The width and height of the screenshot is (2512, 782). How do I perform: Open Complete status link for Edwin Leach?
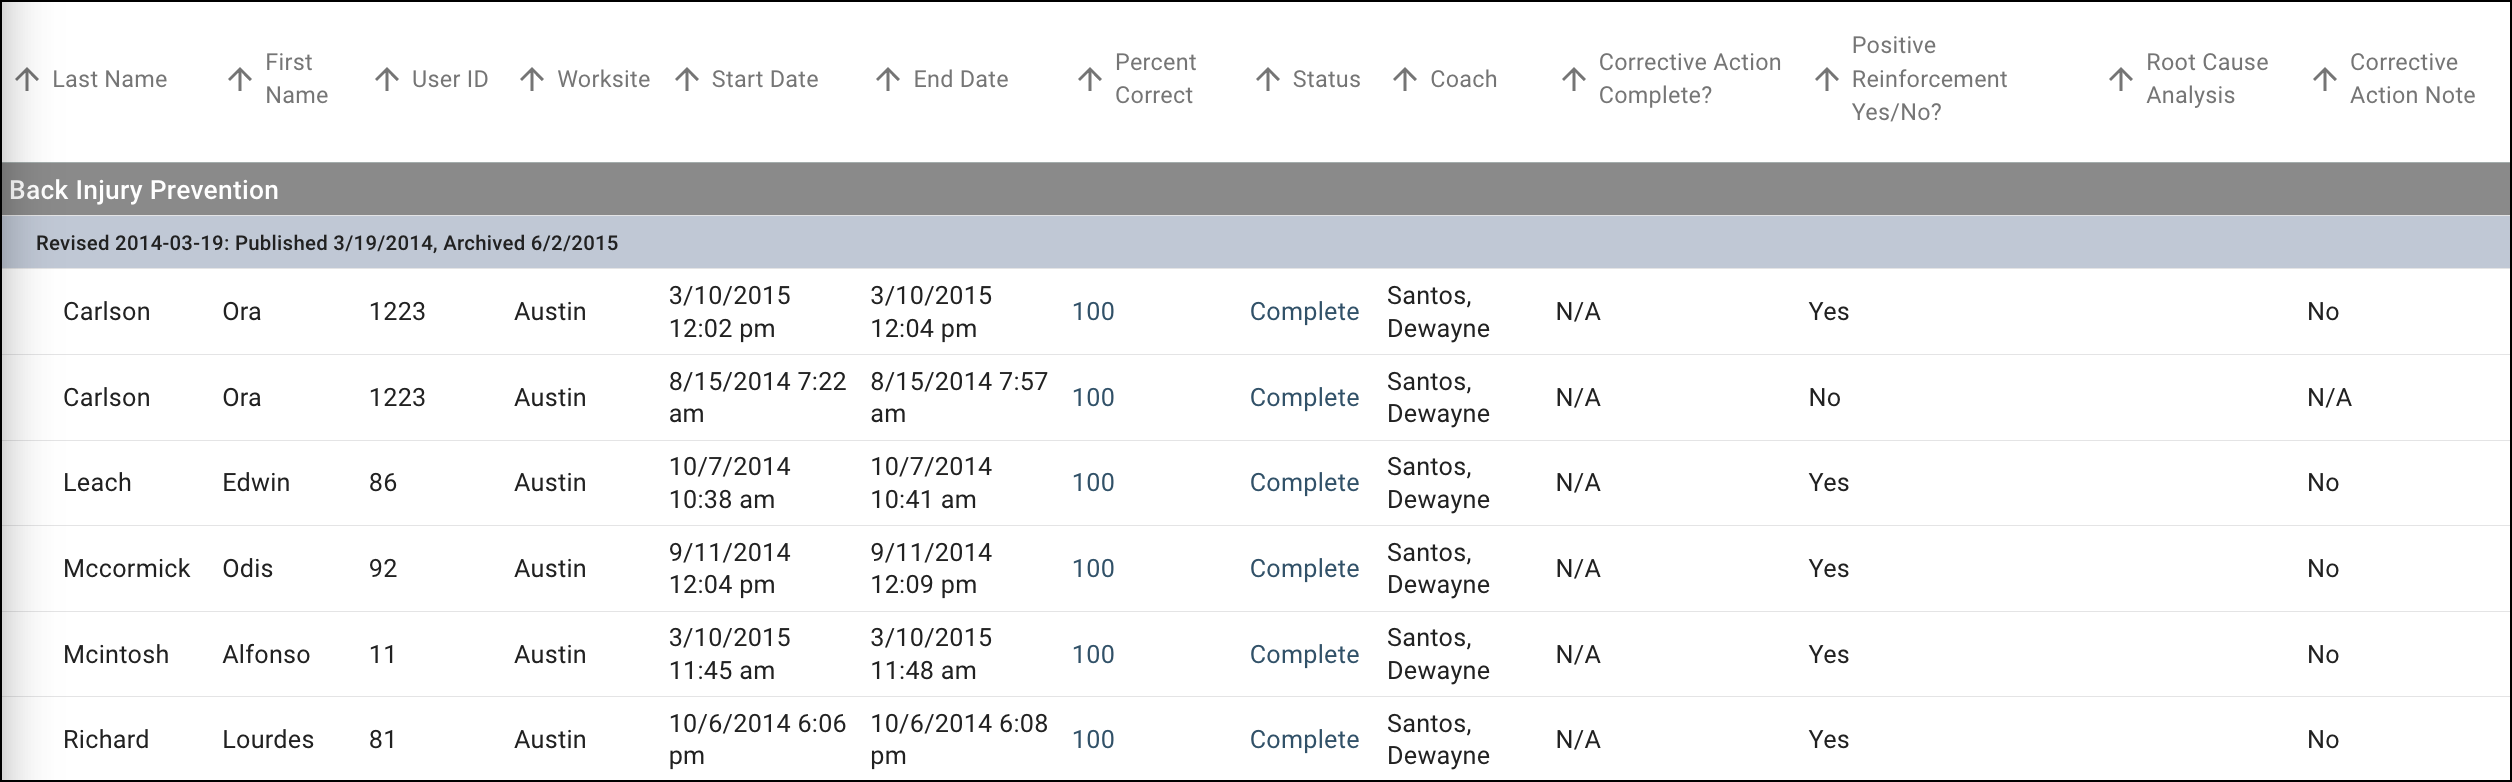click(x=1304, y=483)
